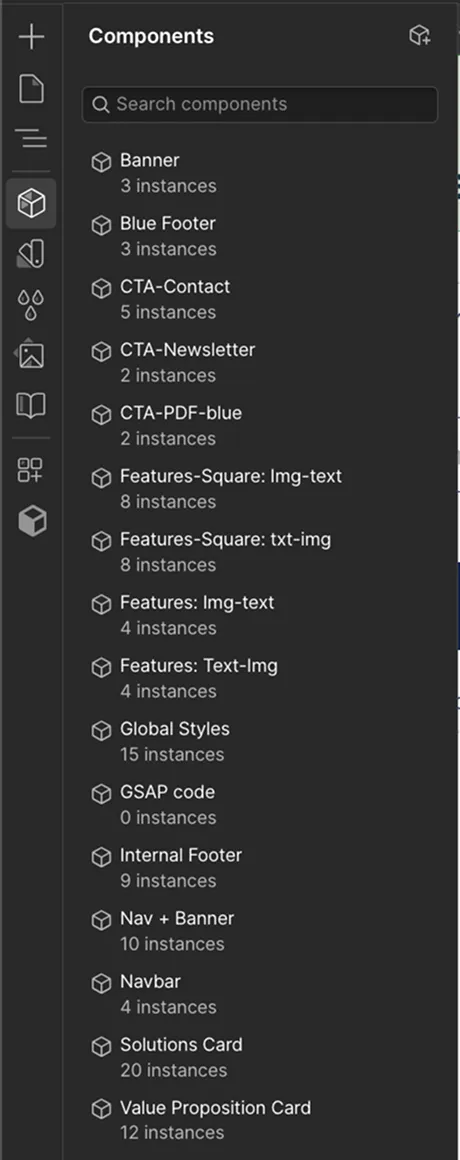
Task: Select the Blue Footer component name
Action: tap(168, 223)
